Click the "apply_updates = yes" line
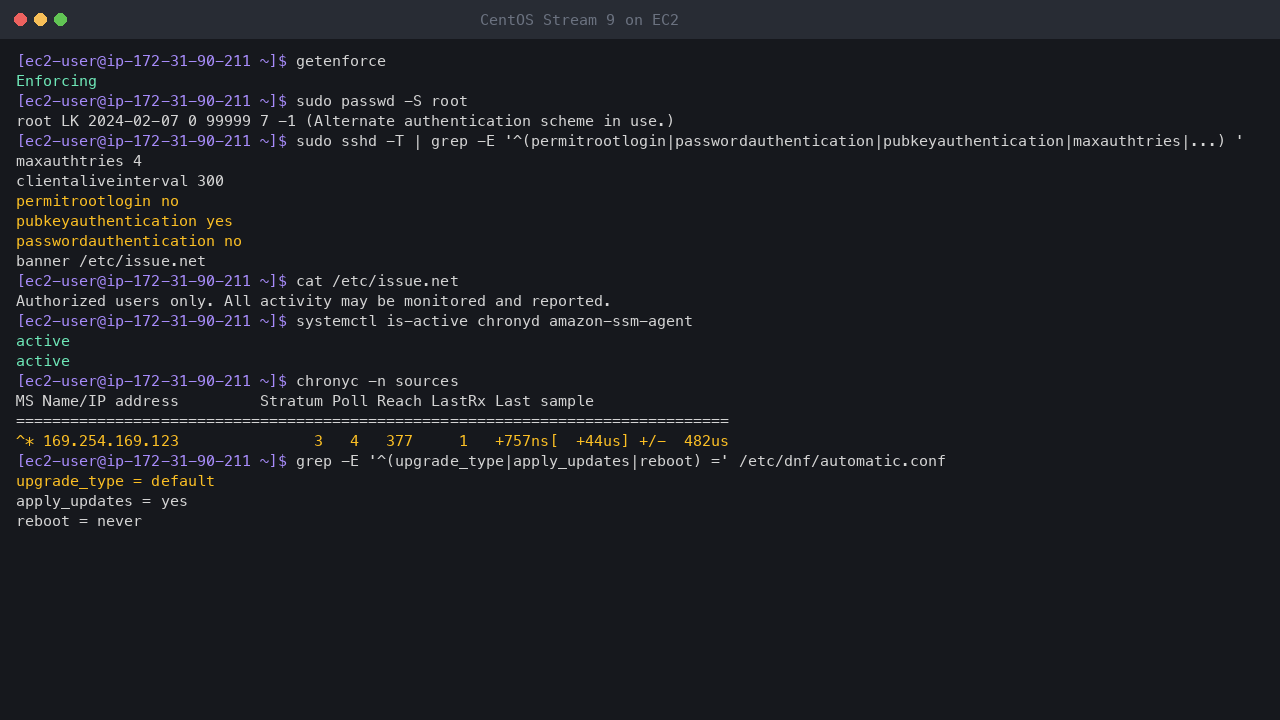The image size is (1280, 720). (x=102, y=501)
